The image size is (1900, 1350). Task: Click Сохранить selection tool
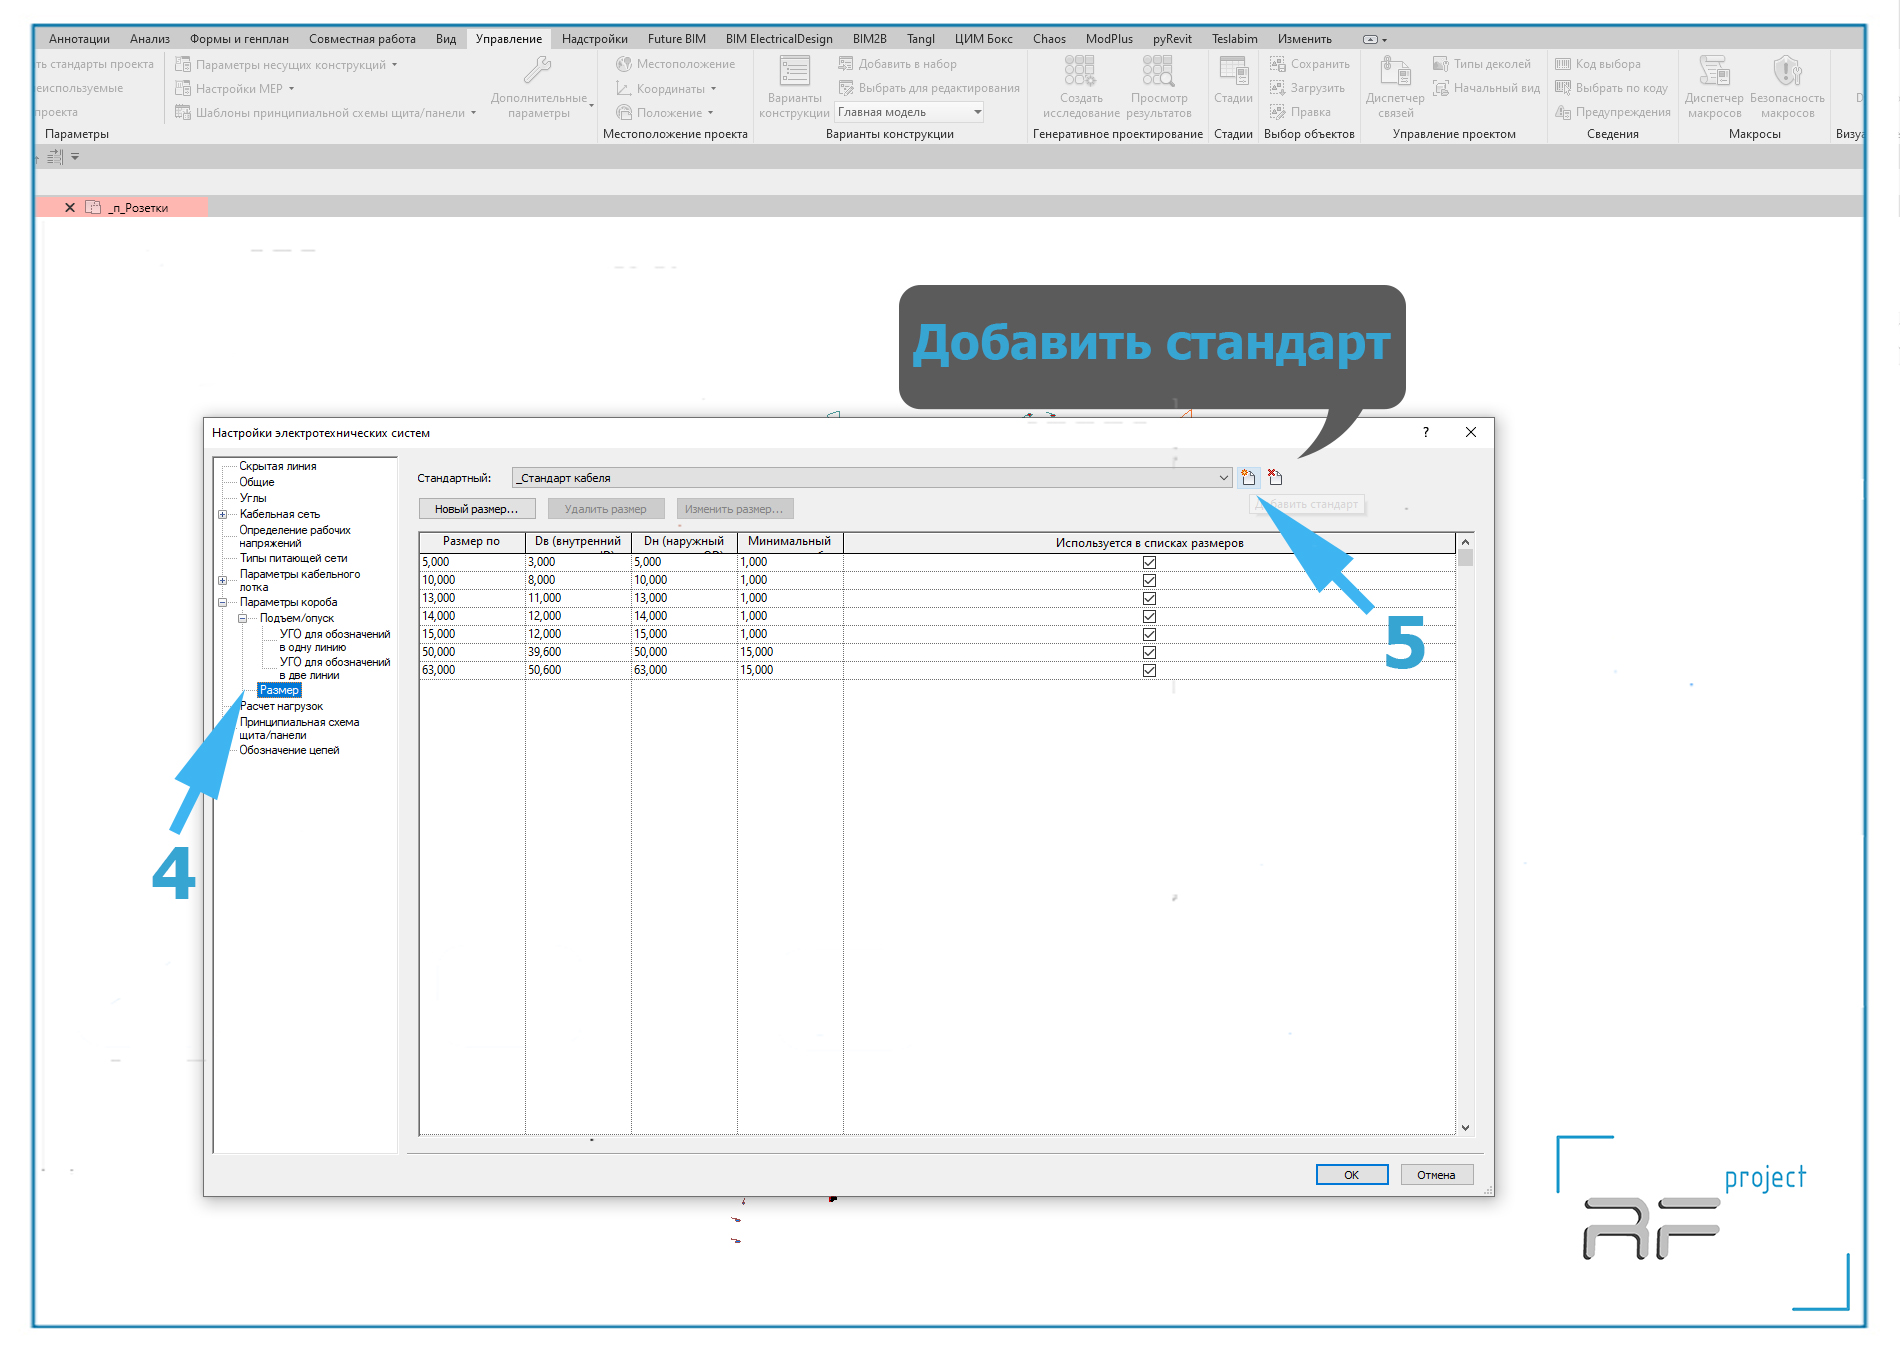[x=1310, y=64]
